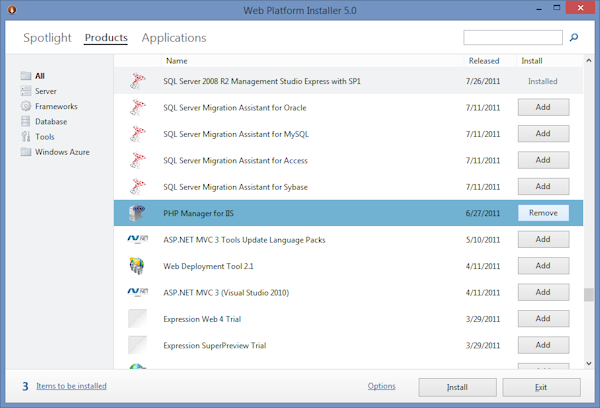Add Expression SuperPreview Trial
600x408 pixels.
pyautogui.click(x=543, y=345)
